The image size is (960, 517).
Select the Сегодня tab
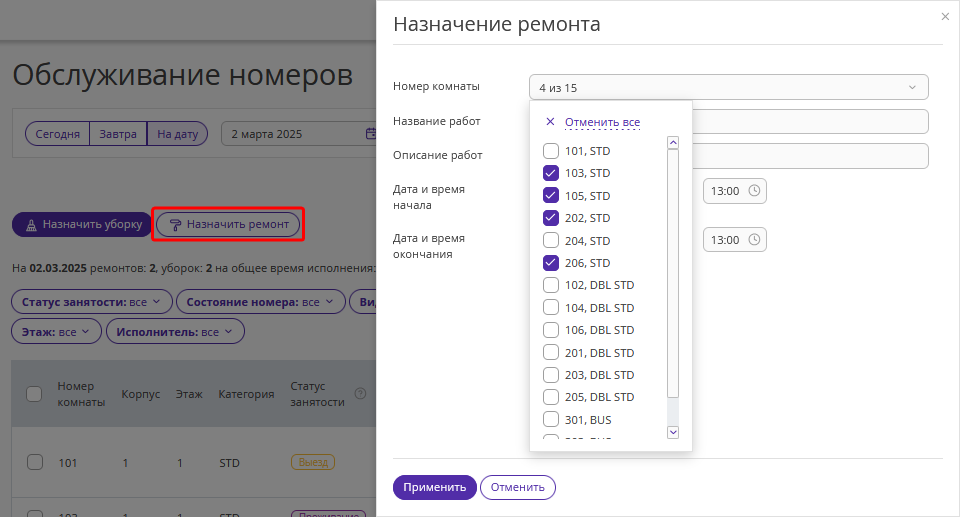58,134
